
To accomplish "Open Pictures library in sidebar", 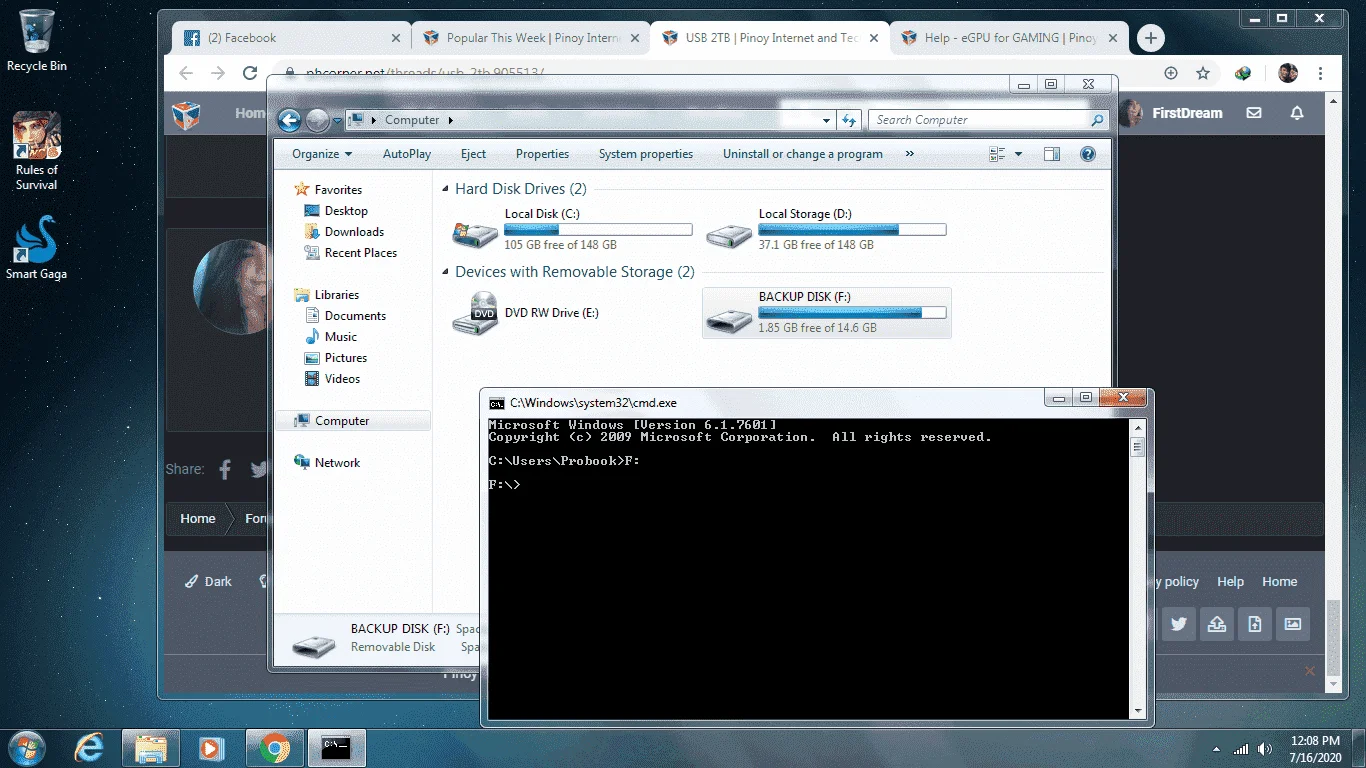I will click(335, 358).
